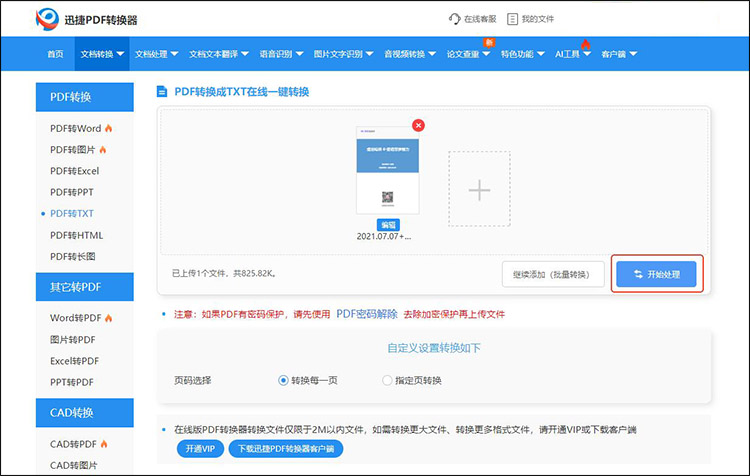The height and width of the screenshot is (476, 750).
Task: Open 图片文字识别 menu label
Action: coord(338,54)
